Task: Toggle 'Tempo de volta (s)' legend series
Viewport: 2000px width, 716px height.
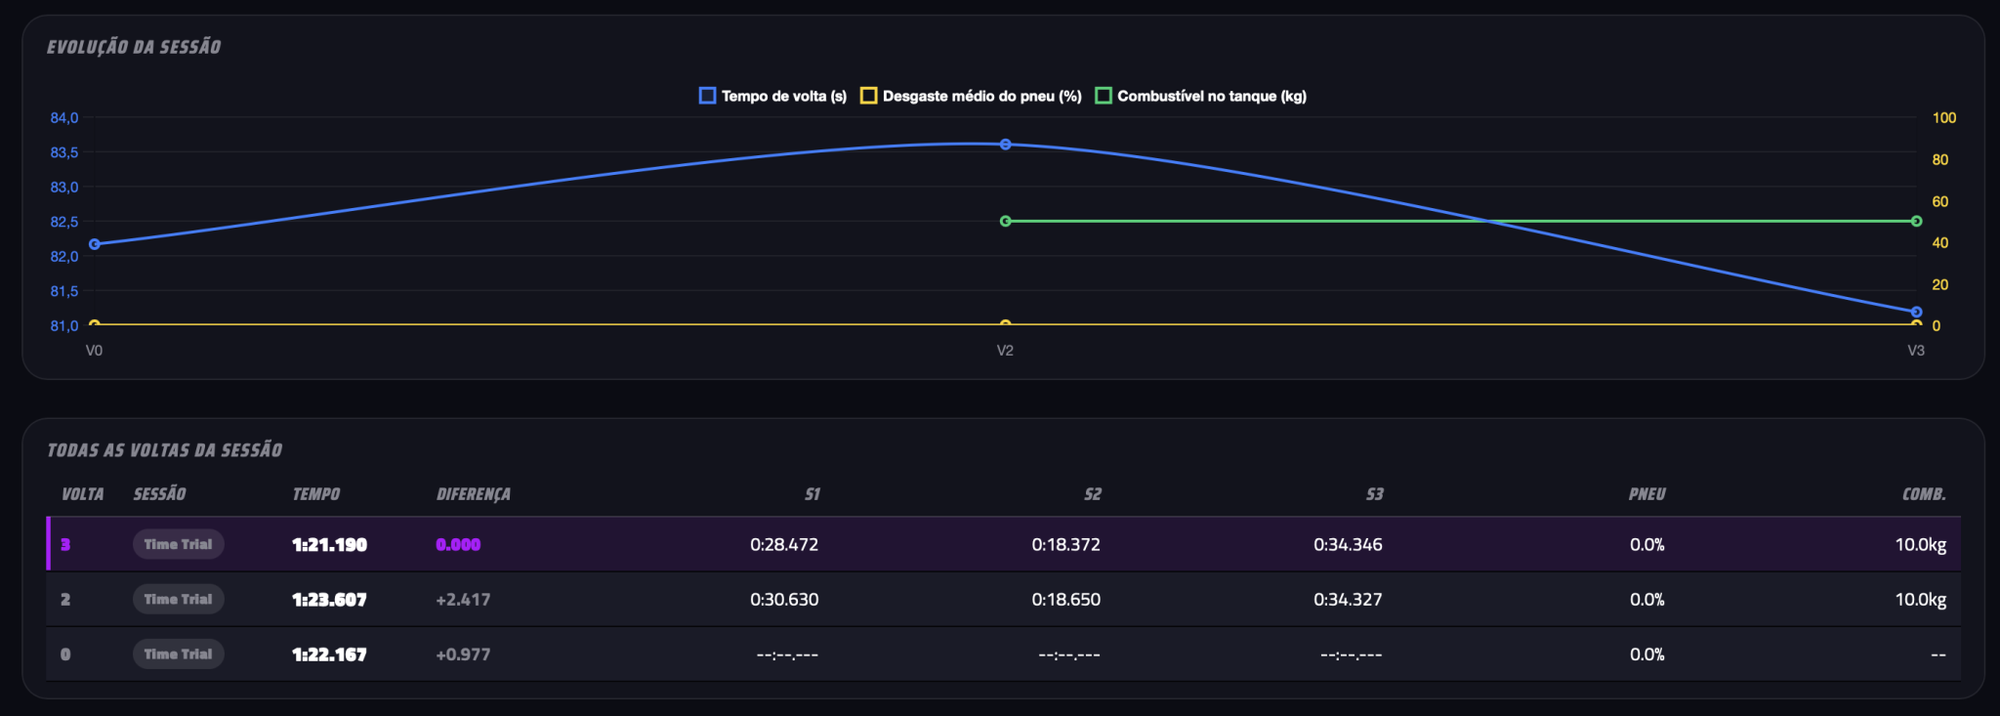Action: [773, 96]
